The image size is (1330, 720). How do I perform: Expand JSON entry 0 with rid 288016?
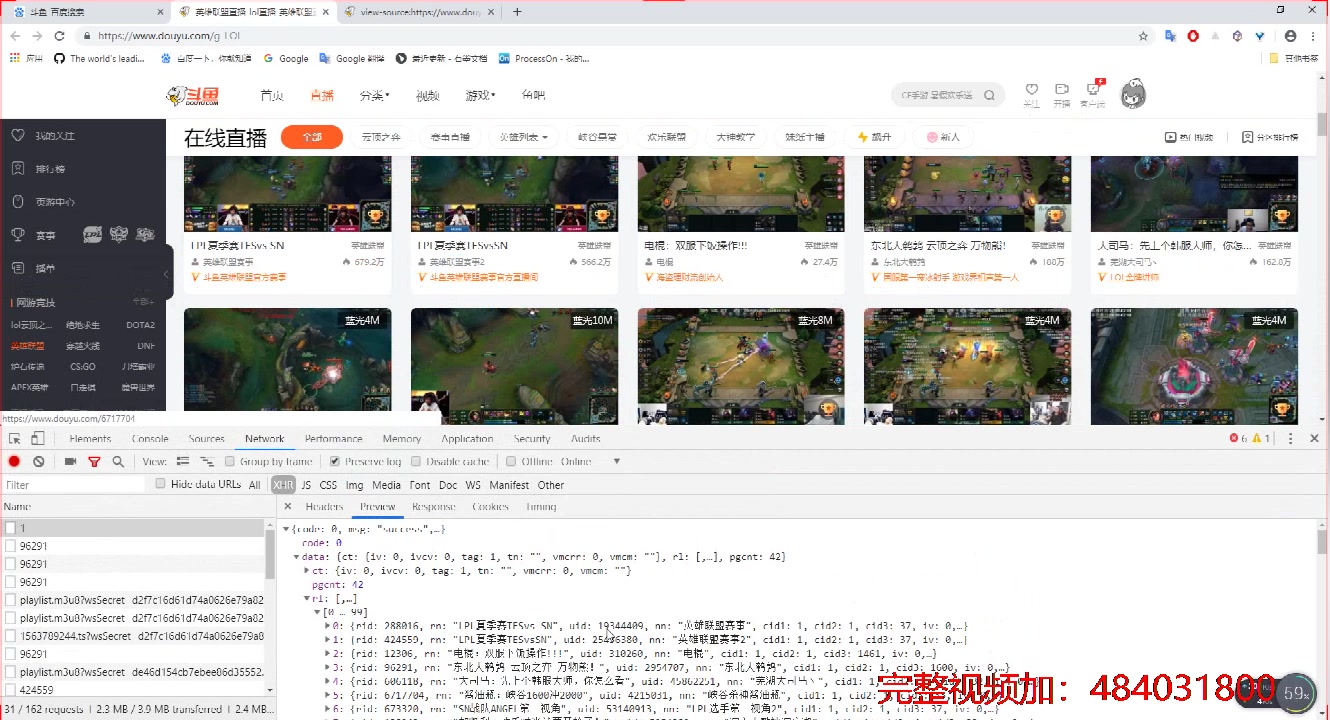(x=327, y=626)
